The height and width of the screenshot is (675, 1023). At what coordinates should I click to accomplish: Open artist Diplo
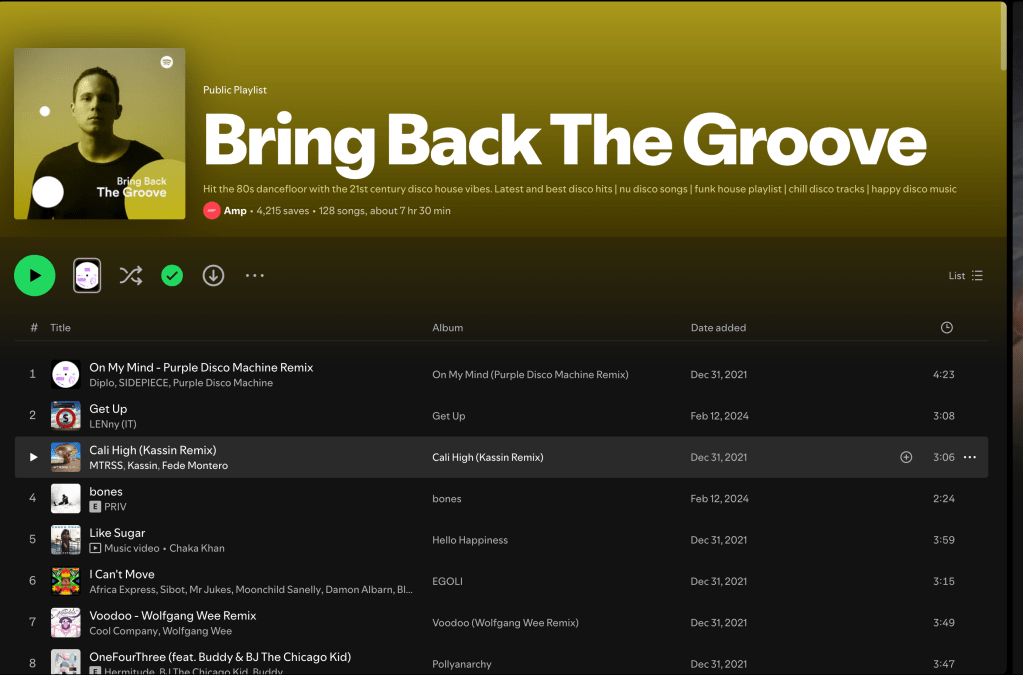[101, 383]
